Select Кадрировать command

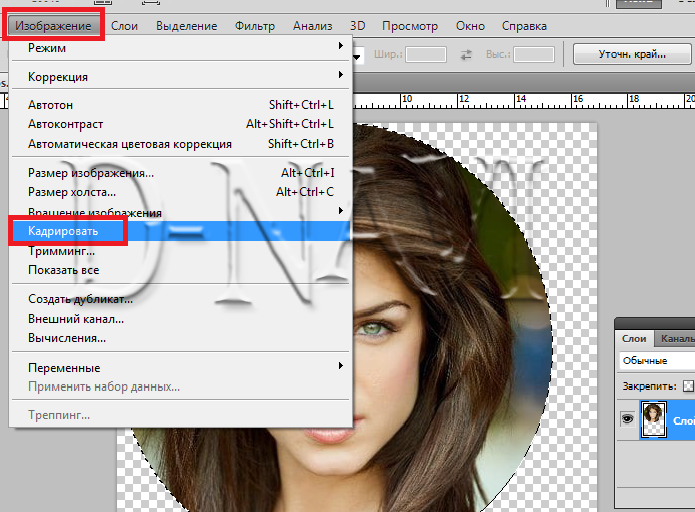(x=181, y=231)
